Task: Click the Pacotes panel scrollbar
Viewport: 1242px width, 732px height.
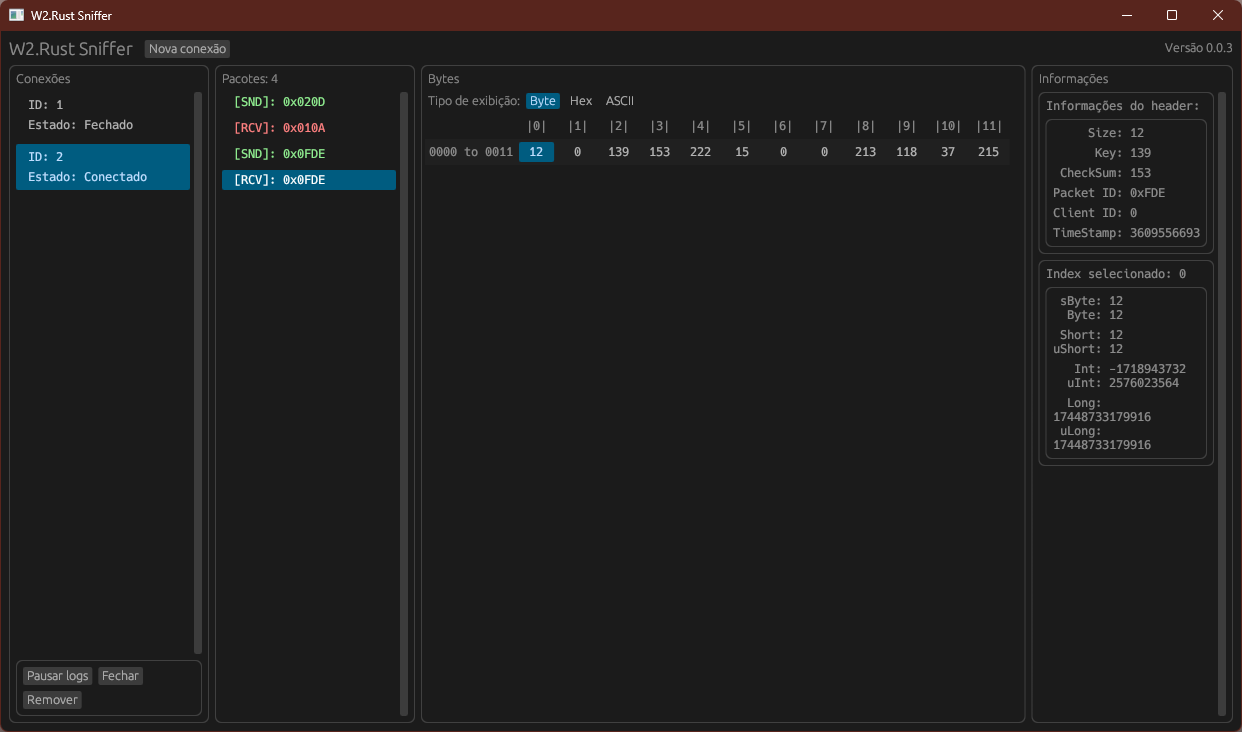Action: [x=404, y=404]
